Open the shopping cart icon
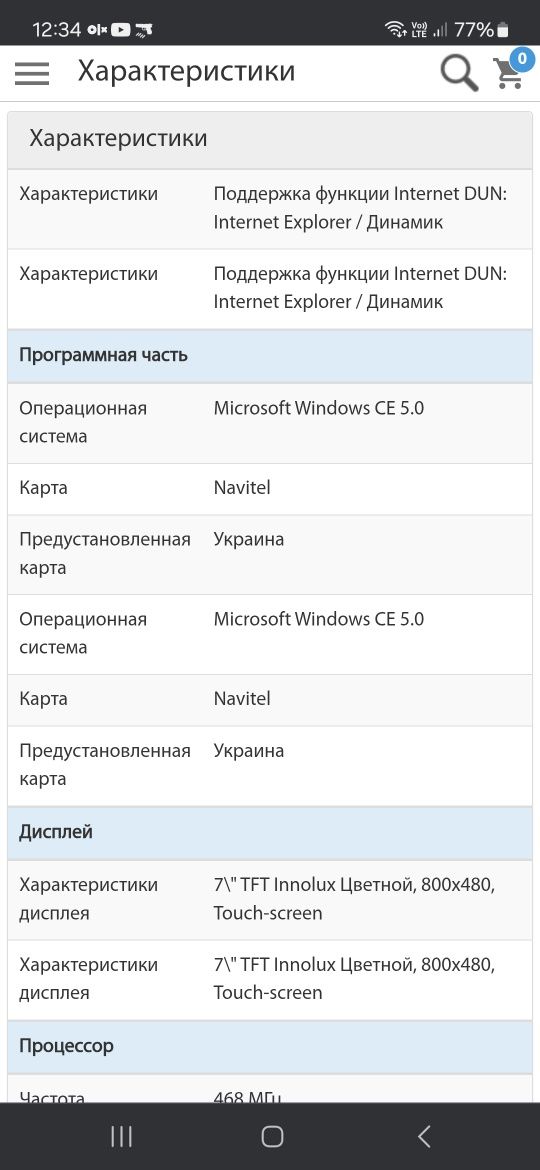Image resolution: width=540 pixels, height=1170 pixels. click(509, 75)
